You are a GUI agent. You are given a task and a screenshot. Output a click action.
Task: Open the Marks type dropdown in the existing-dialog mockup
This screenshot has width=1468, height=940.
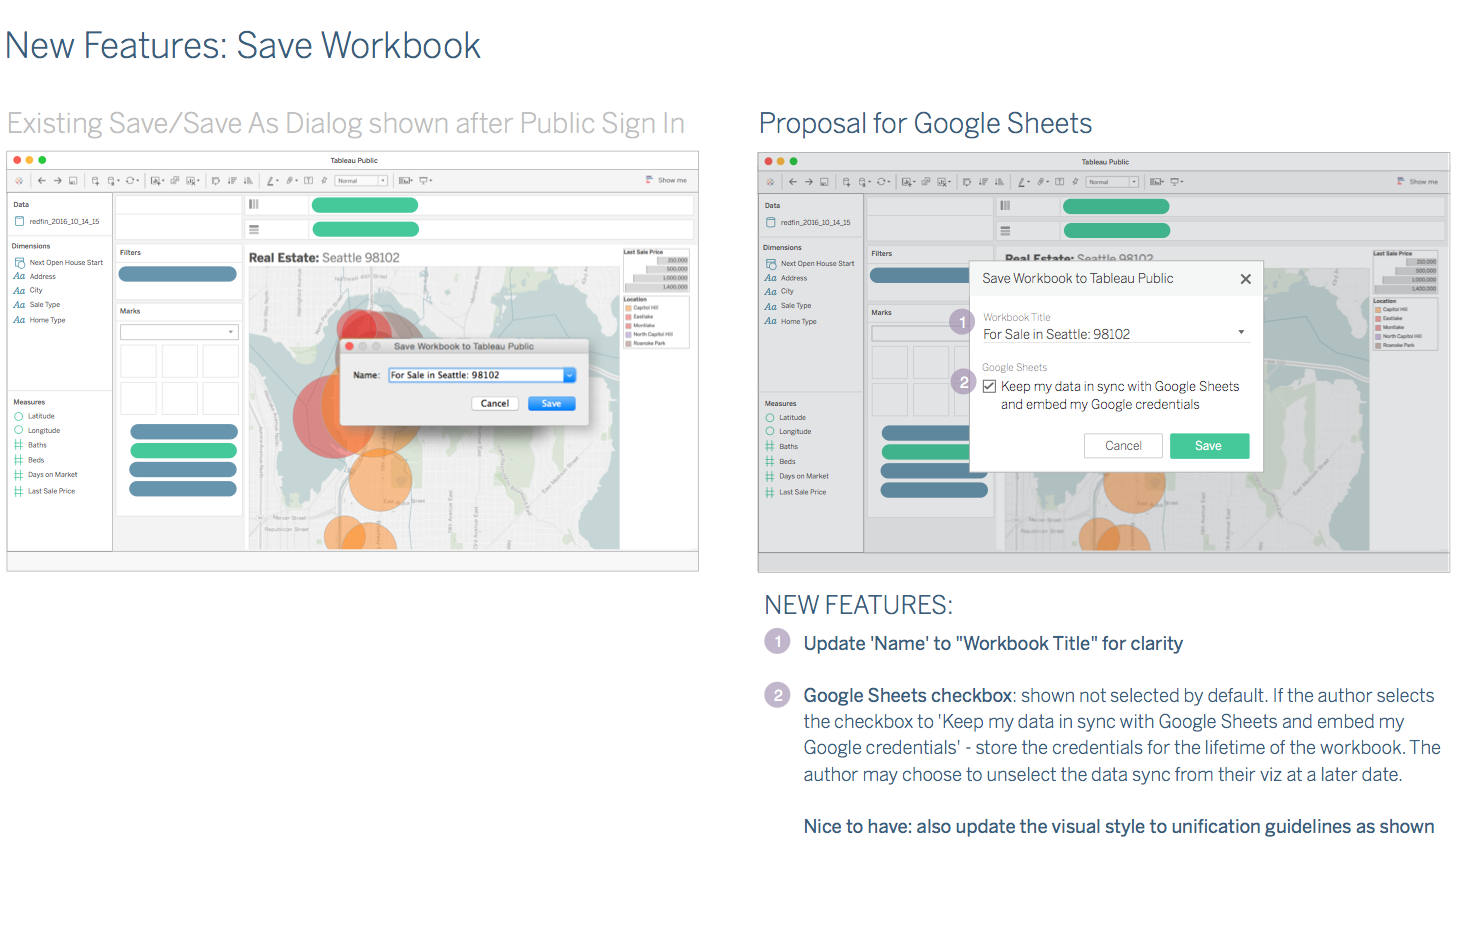point(179,332)
